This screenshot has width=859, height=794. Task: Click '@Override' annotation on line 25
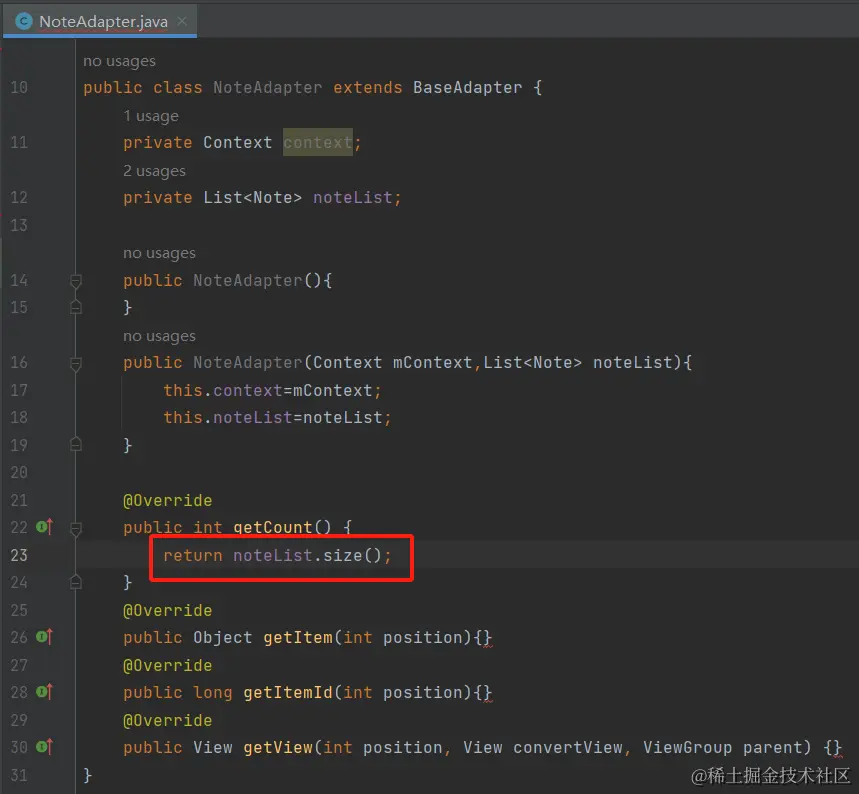tap(168, 610)
